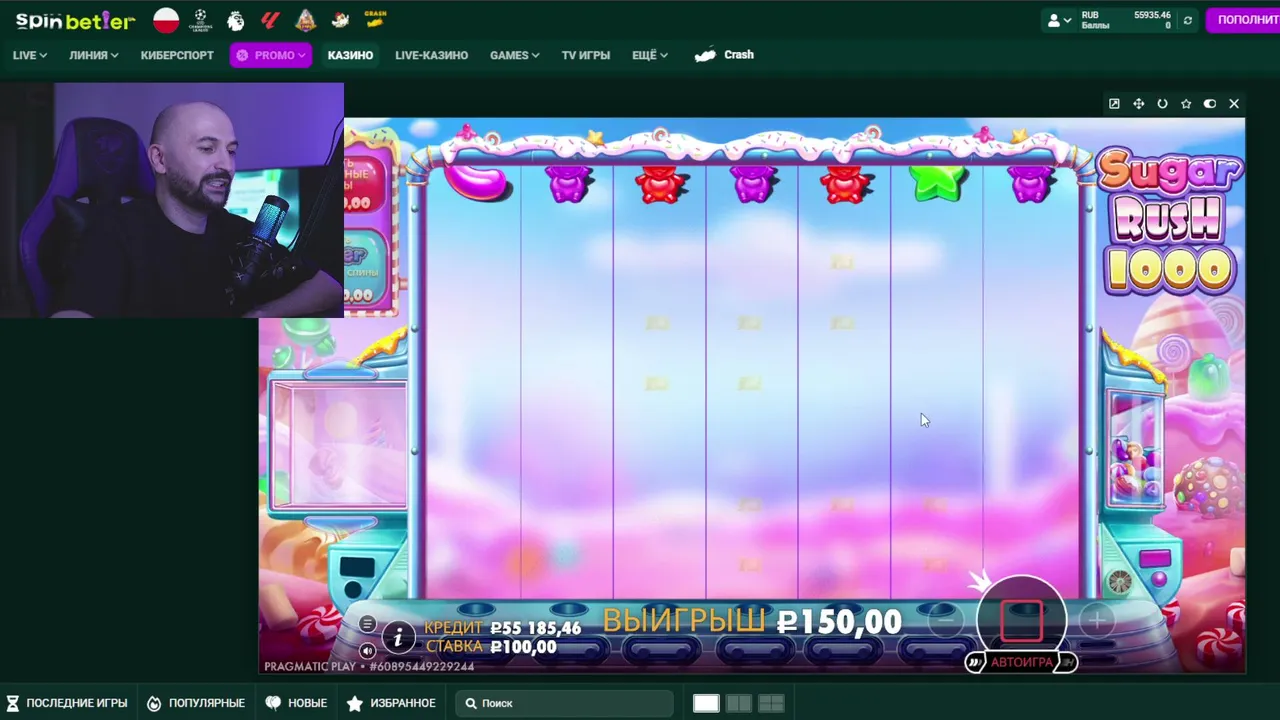
Task: Expand the GAMES dropdown menu
Action: [515, 55]
